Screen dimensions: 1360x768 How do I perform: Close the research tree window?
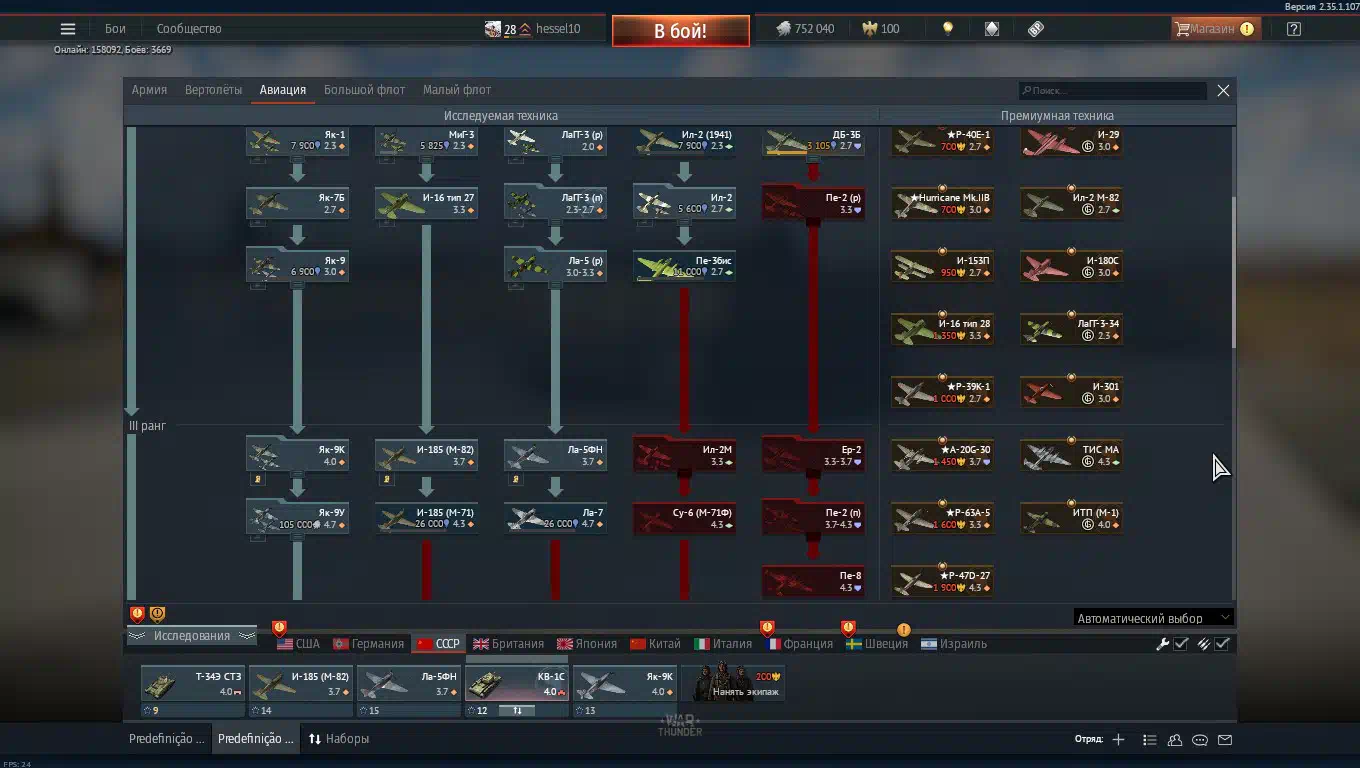click(1223, 91)
